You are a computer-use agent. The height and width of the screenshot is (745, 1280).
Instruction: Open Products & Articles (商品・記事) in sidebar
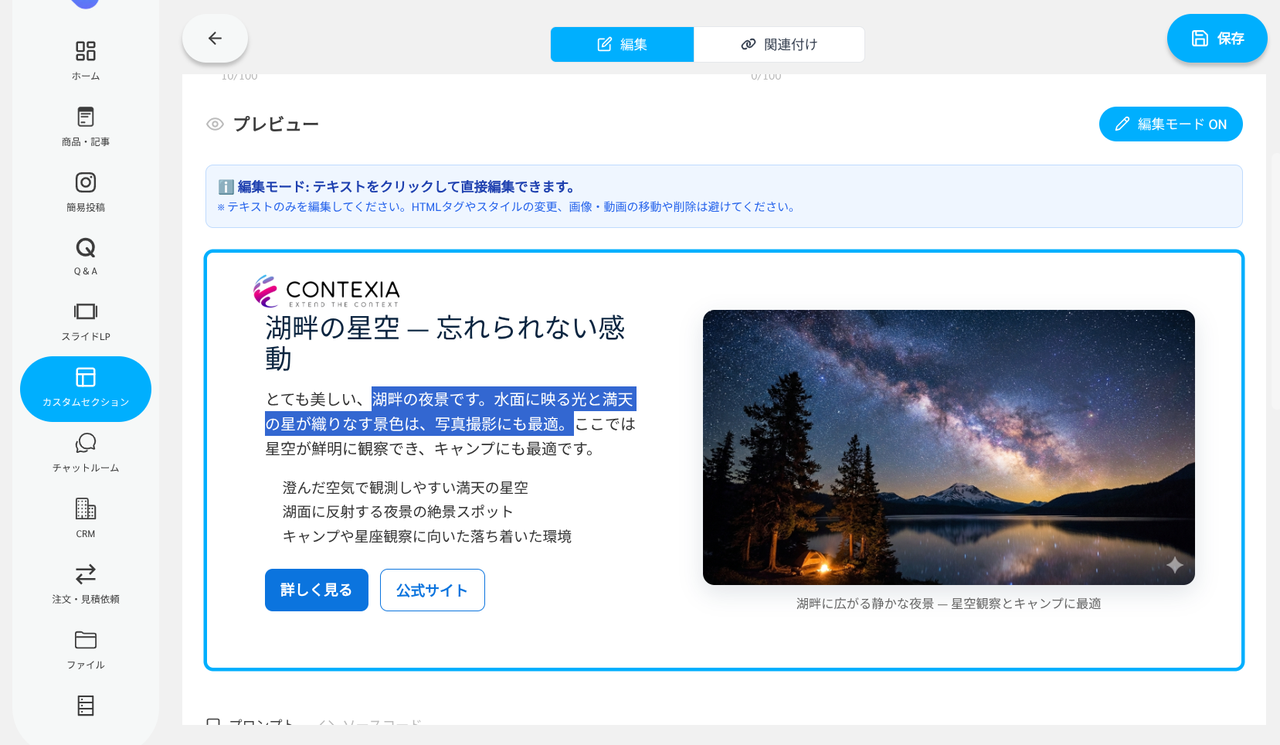pyautogui.click(x=85, y=118)
